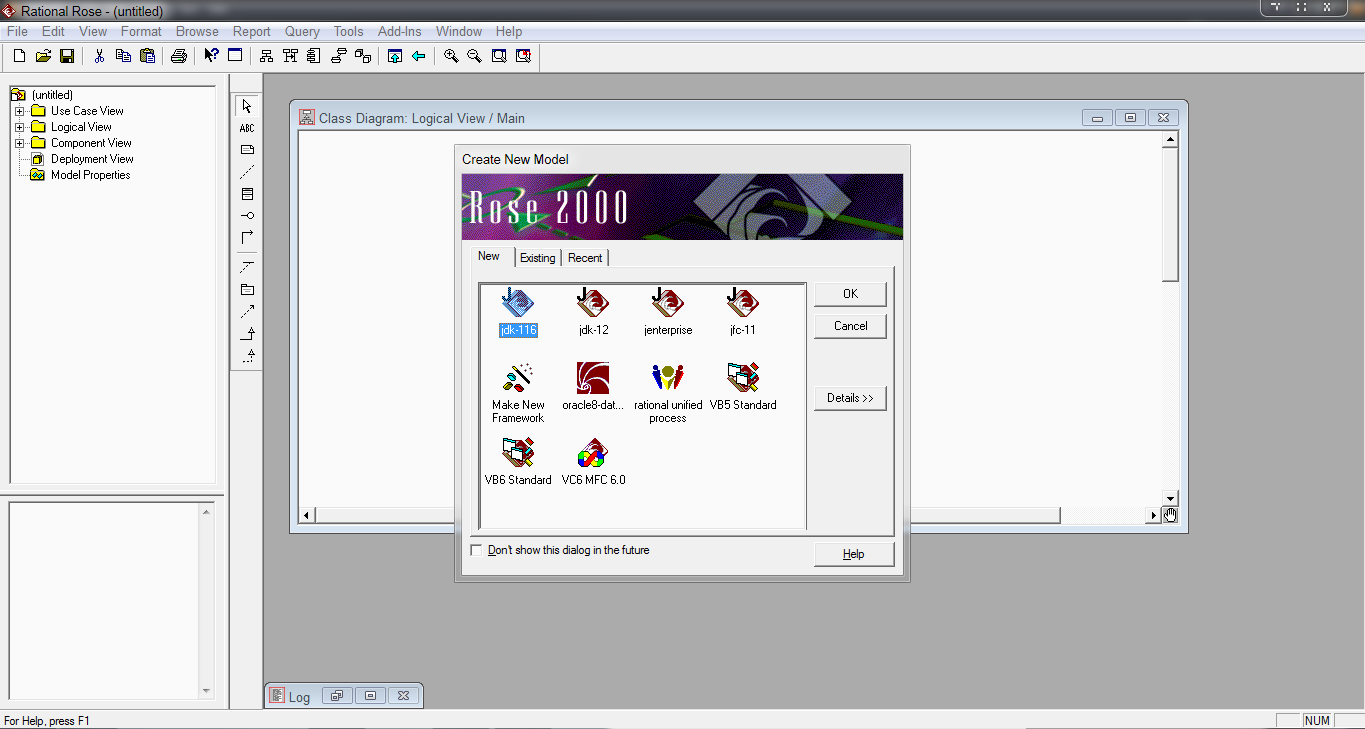
Task: Select the Make New Framework icon
Action: [518, 393]
